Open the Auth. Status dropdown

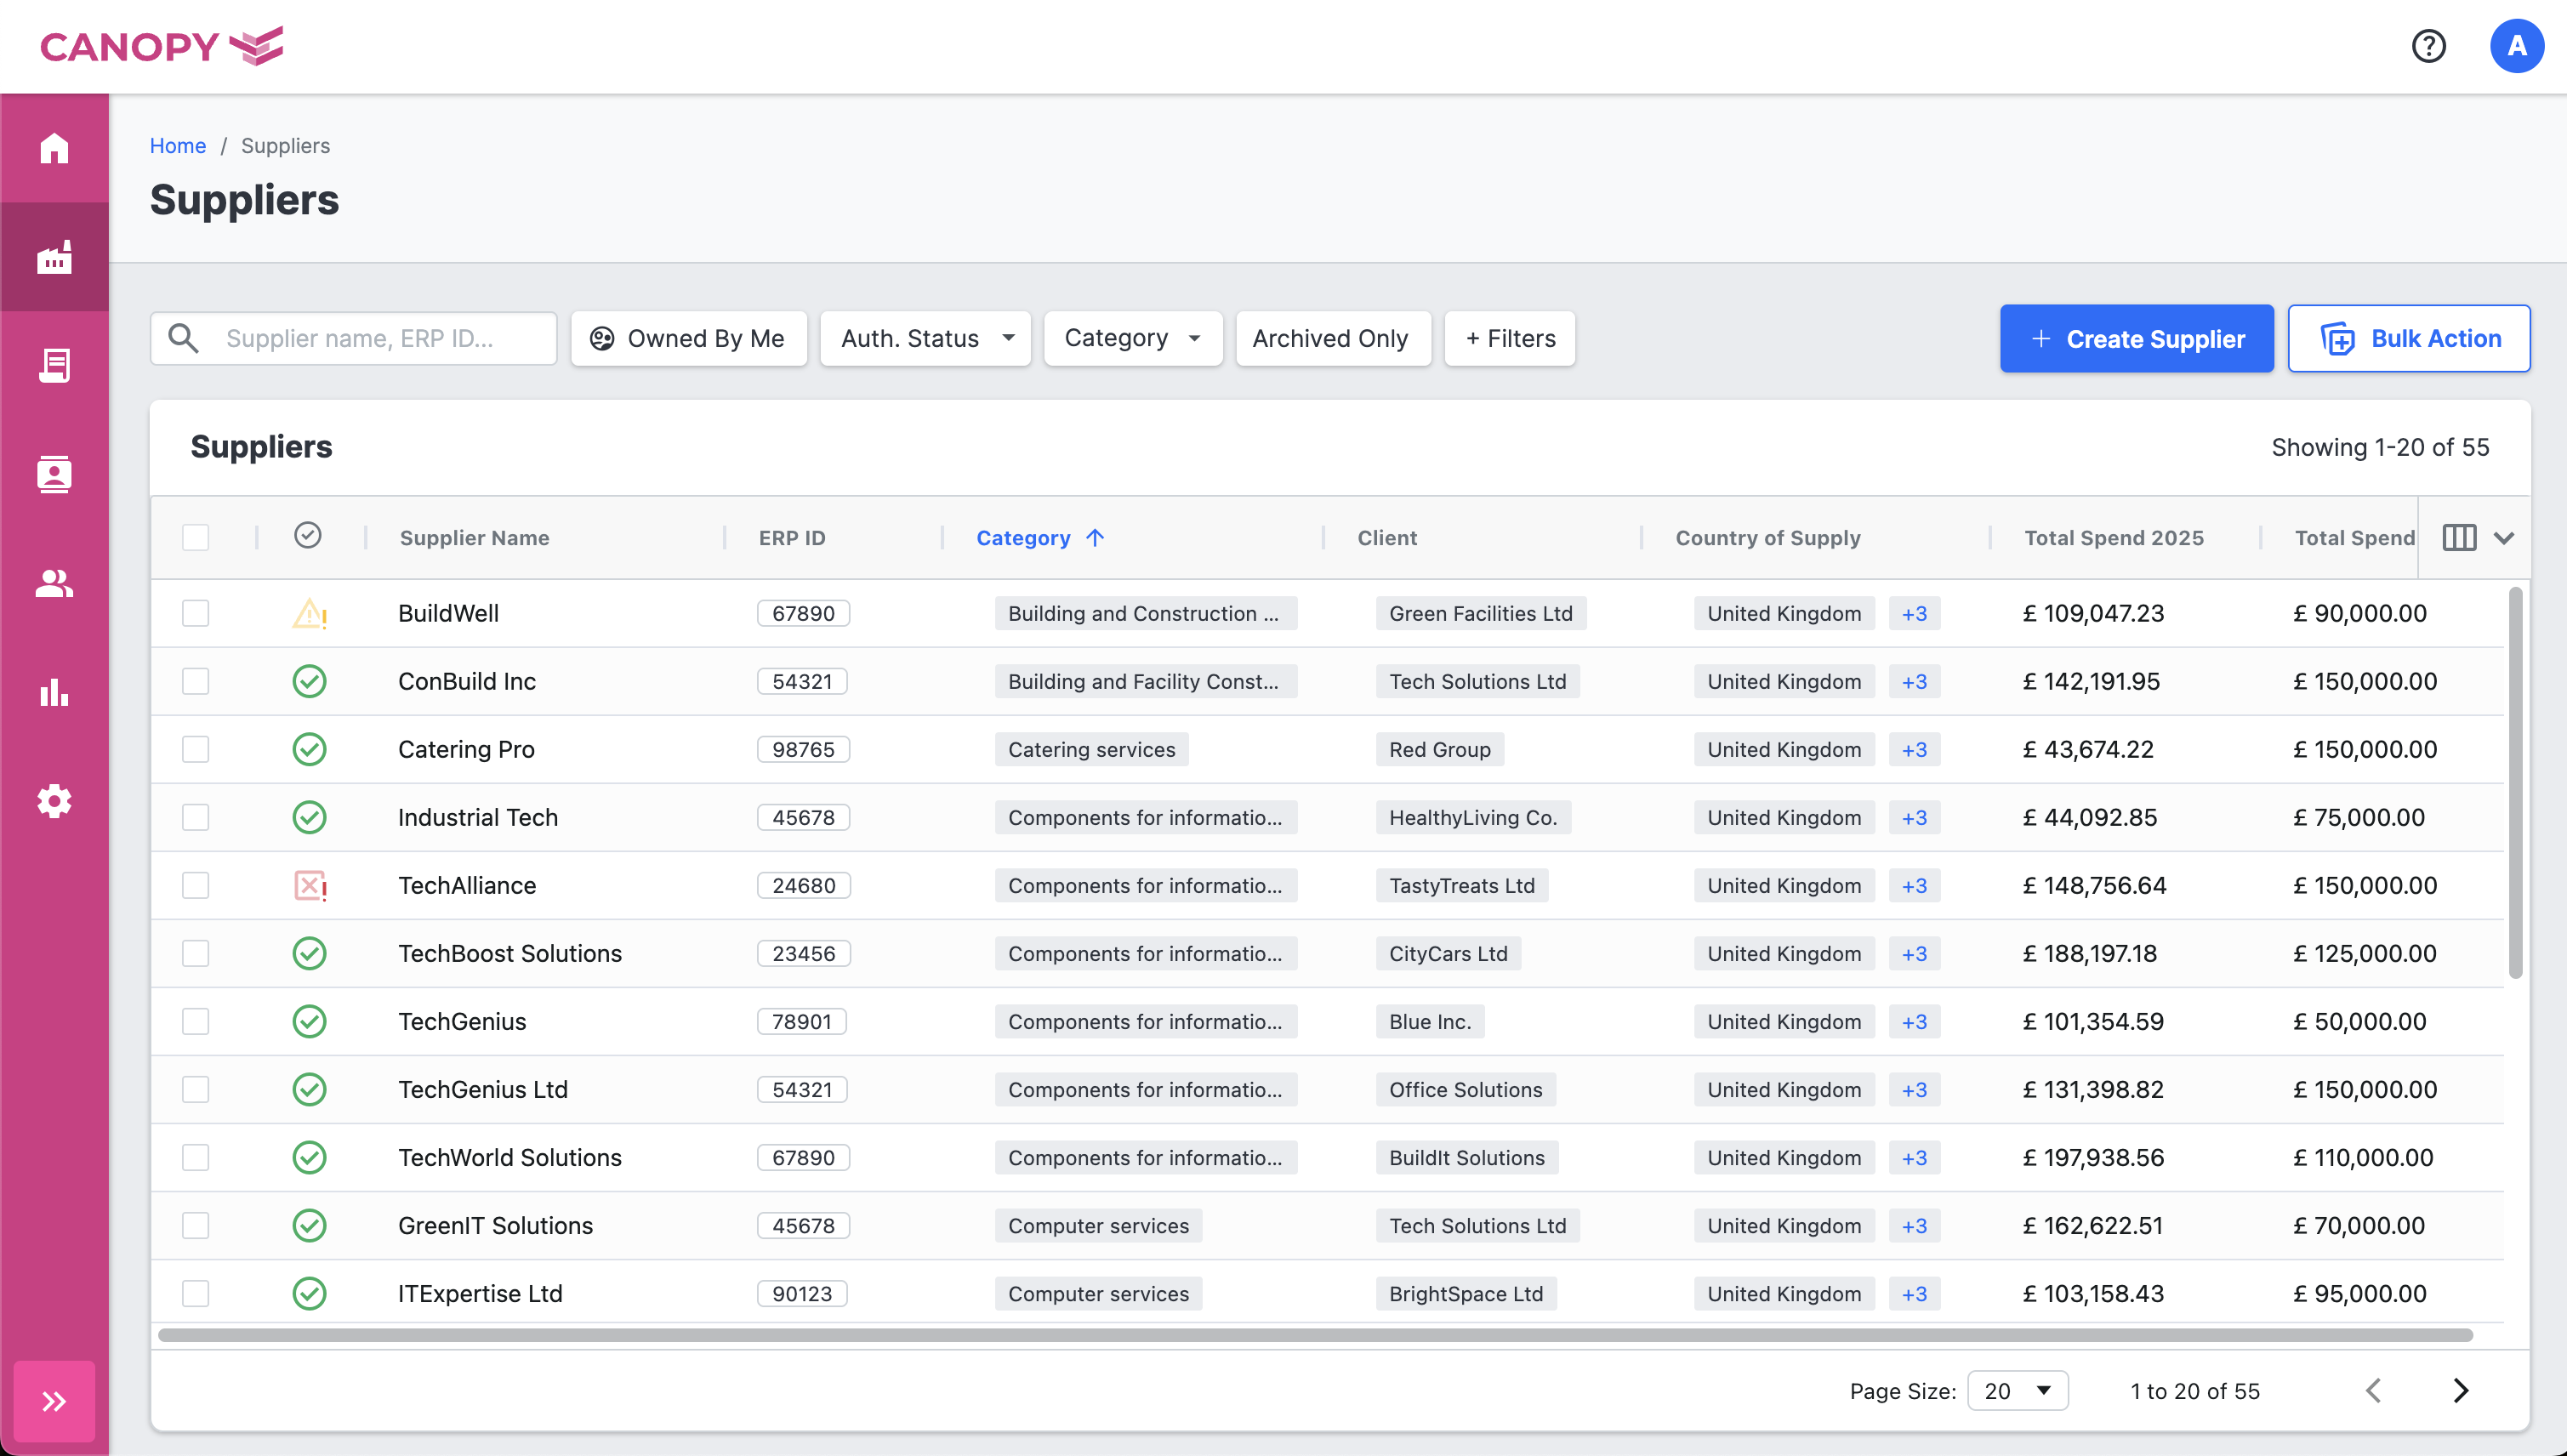pyautogui.click(x=926, y=339)
